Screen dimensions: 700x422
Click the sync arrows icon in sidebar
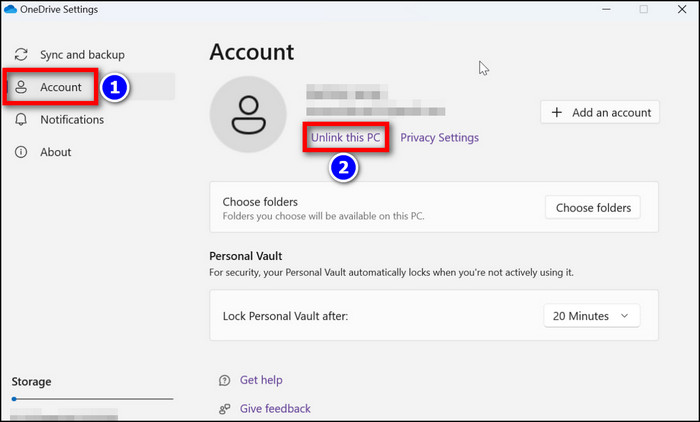[x=21, y=54]
